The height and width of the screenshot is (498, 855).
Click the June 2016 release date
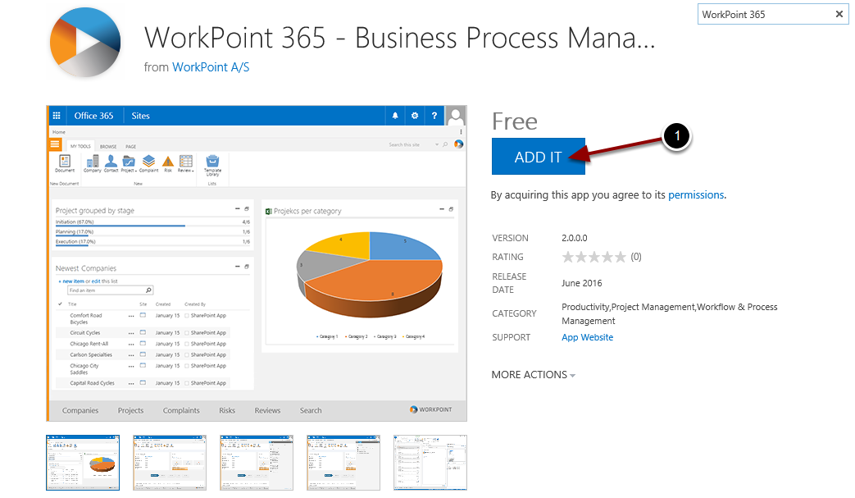click(x=582, y=283)
